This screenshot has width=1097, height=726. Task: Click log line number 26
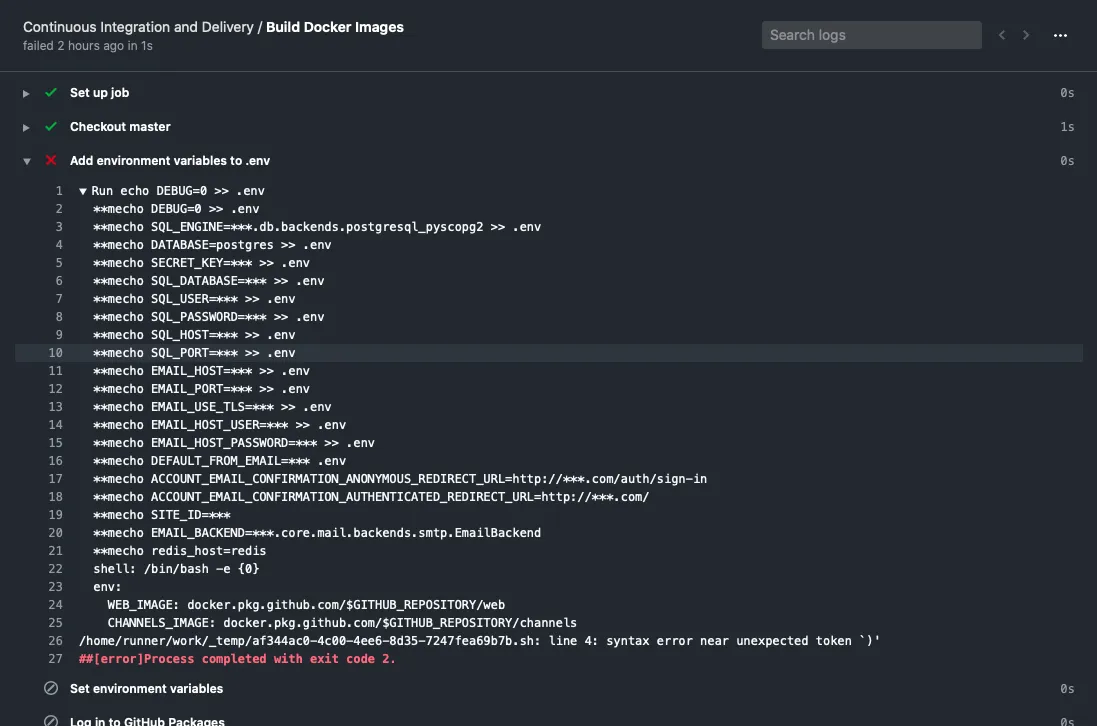click(55, 641)
